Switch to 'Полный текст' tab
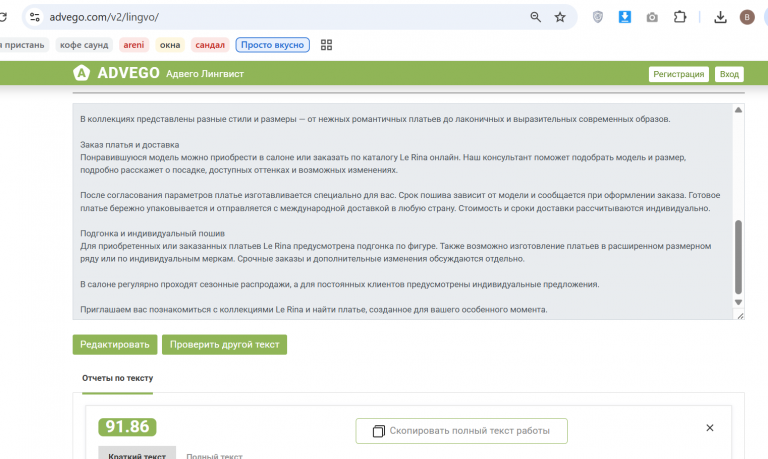Image resolution: width=768 pixels, height=459 pixels. pos(214,456)
